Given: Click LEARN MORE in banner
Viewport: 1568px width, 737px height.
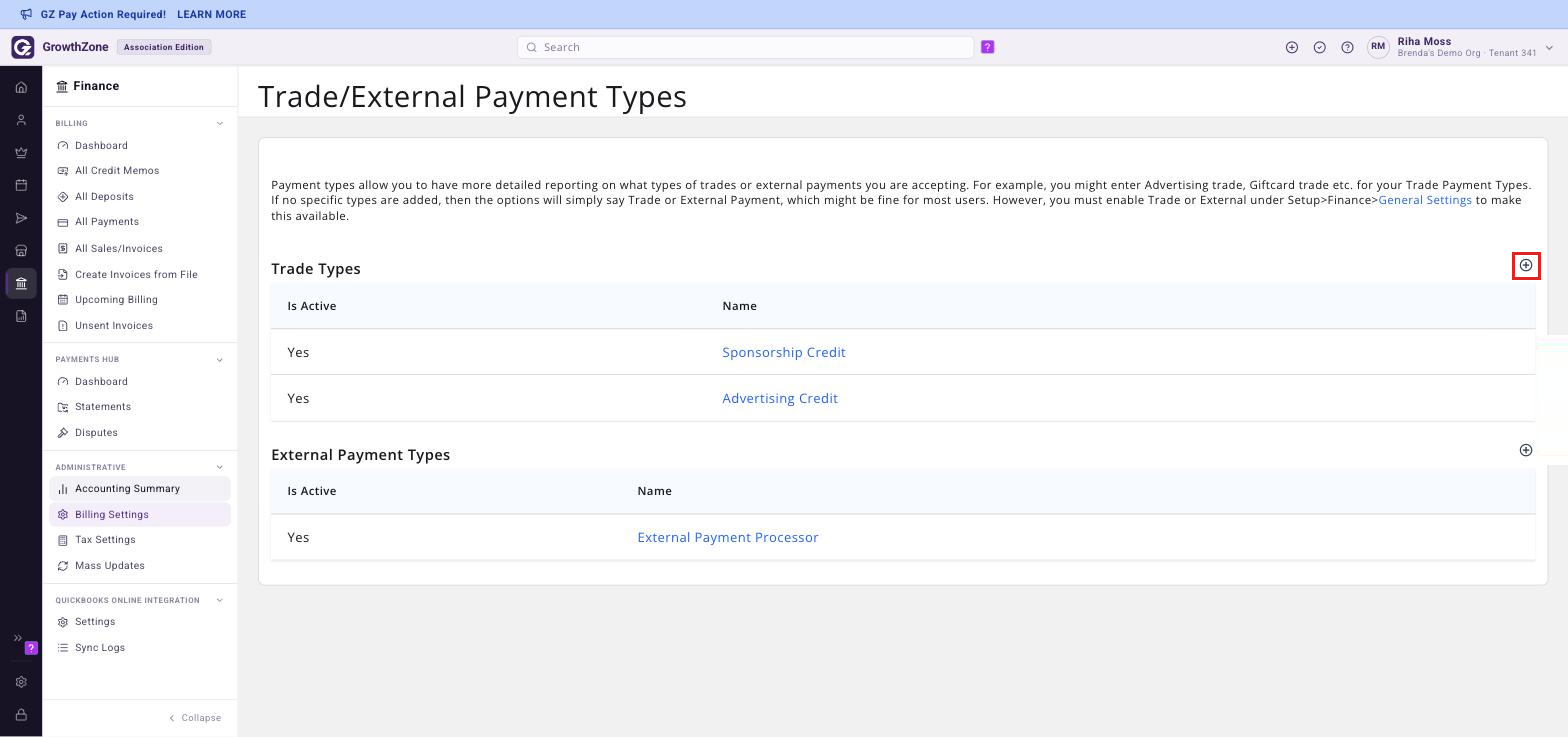Looking at the screenshot, I should click(x=211, y=15).
